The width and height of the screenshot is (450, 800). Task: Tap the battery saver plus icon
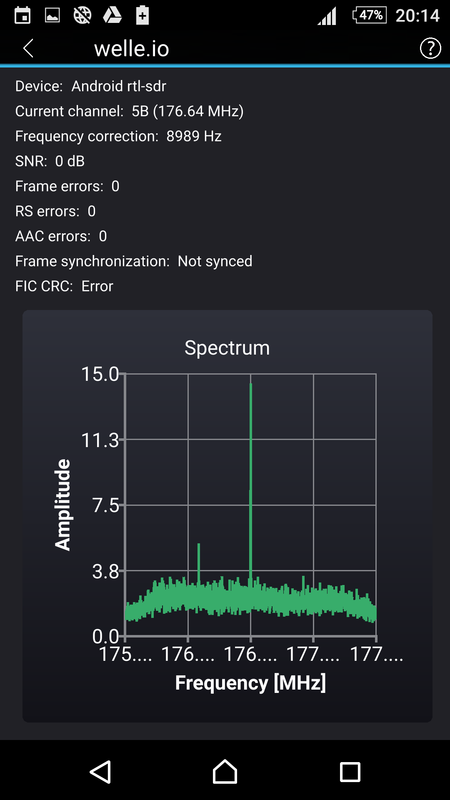142,15
